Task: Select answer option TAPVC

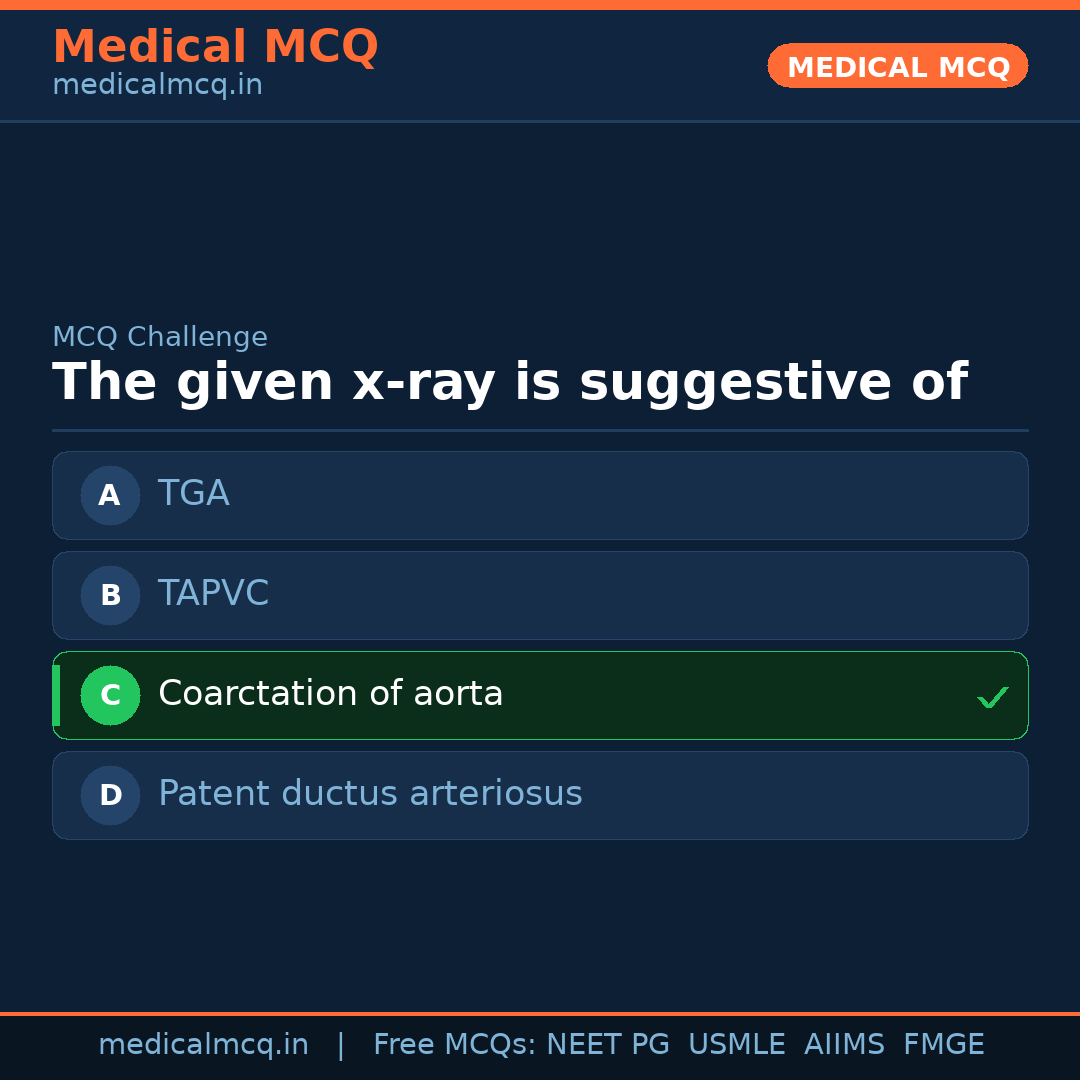Action: [540, 595]
